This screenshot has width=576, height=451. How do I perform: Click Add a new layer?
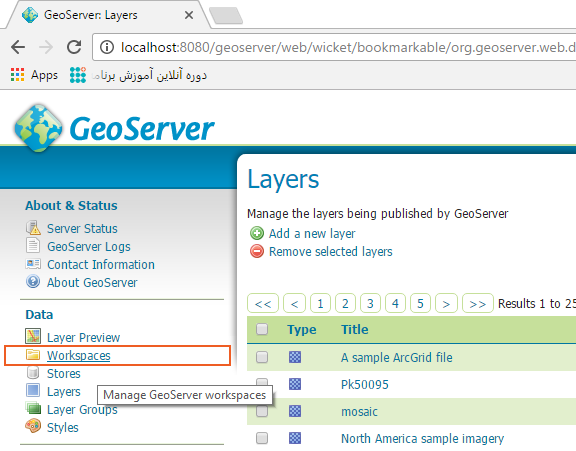coord(312,233)
